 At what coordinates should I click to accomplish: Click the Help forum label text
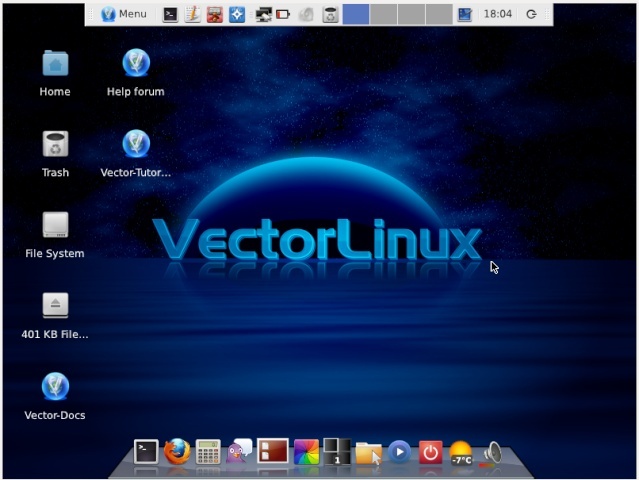tap(136, 92)
